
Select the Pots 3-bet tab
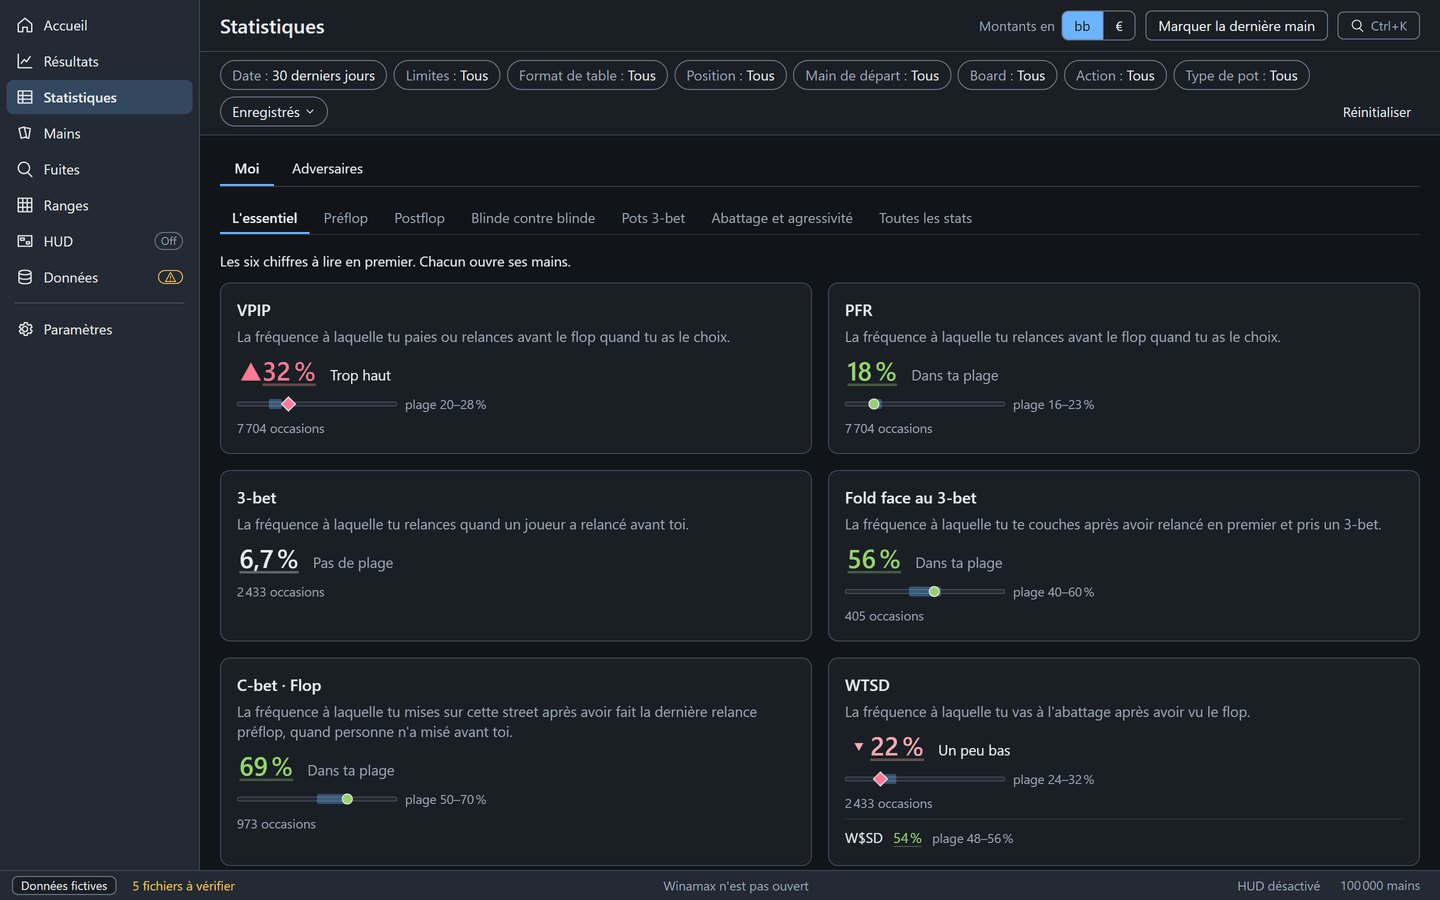pos(653,218)
